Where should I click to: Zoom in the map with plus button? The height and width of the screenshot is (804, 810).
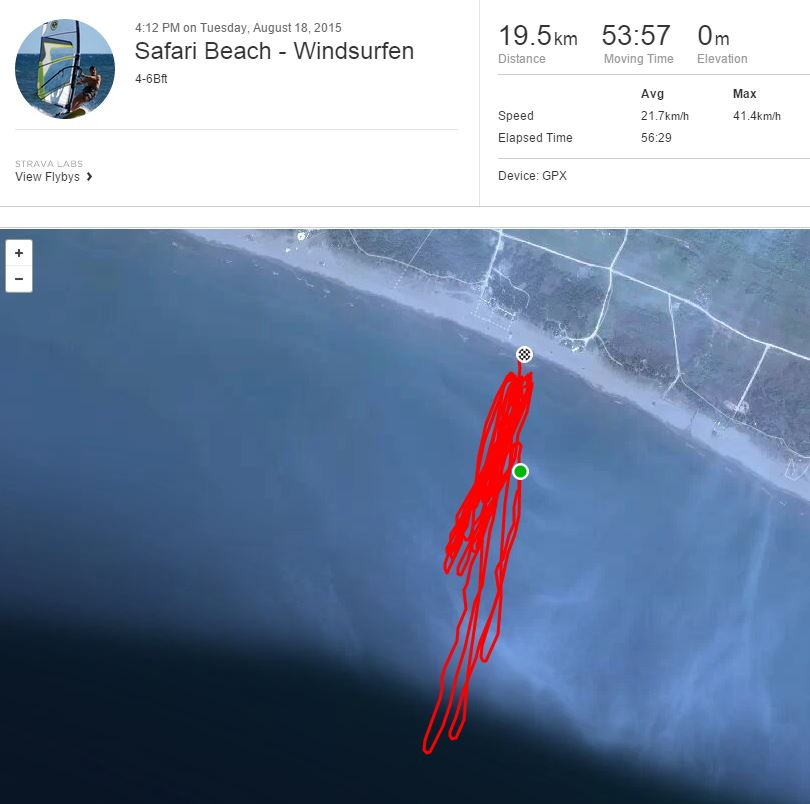[19, 253]
